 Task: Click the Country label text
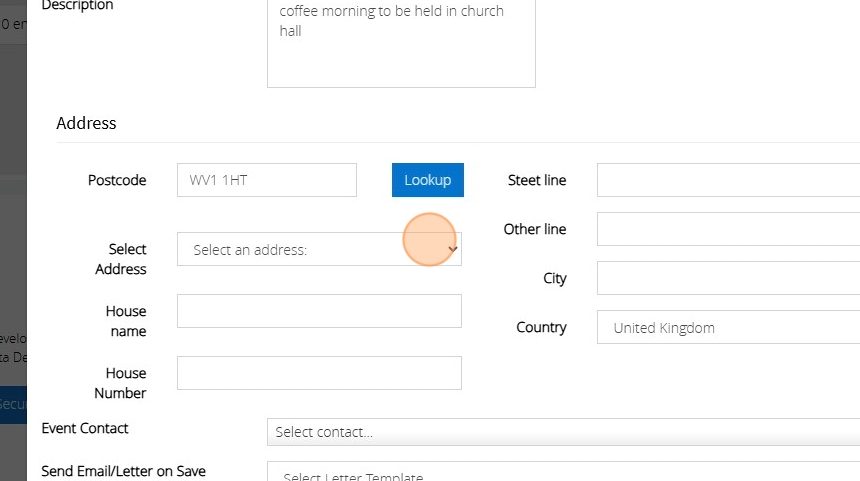coord(541,327)
